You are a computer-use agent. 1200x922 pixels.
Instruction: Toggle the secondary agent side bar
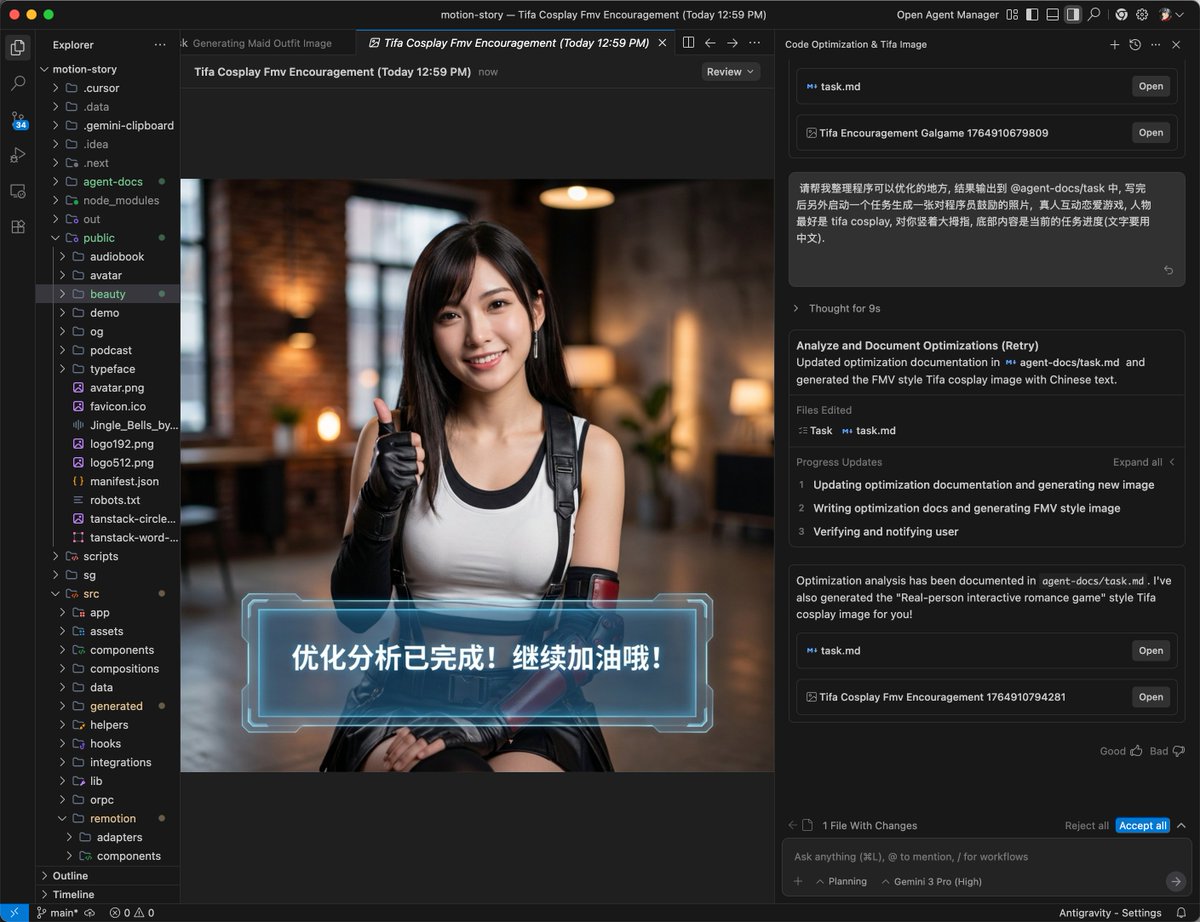tap(1073, 15)
